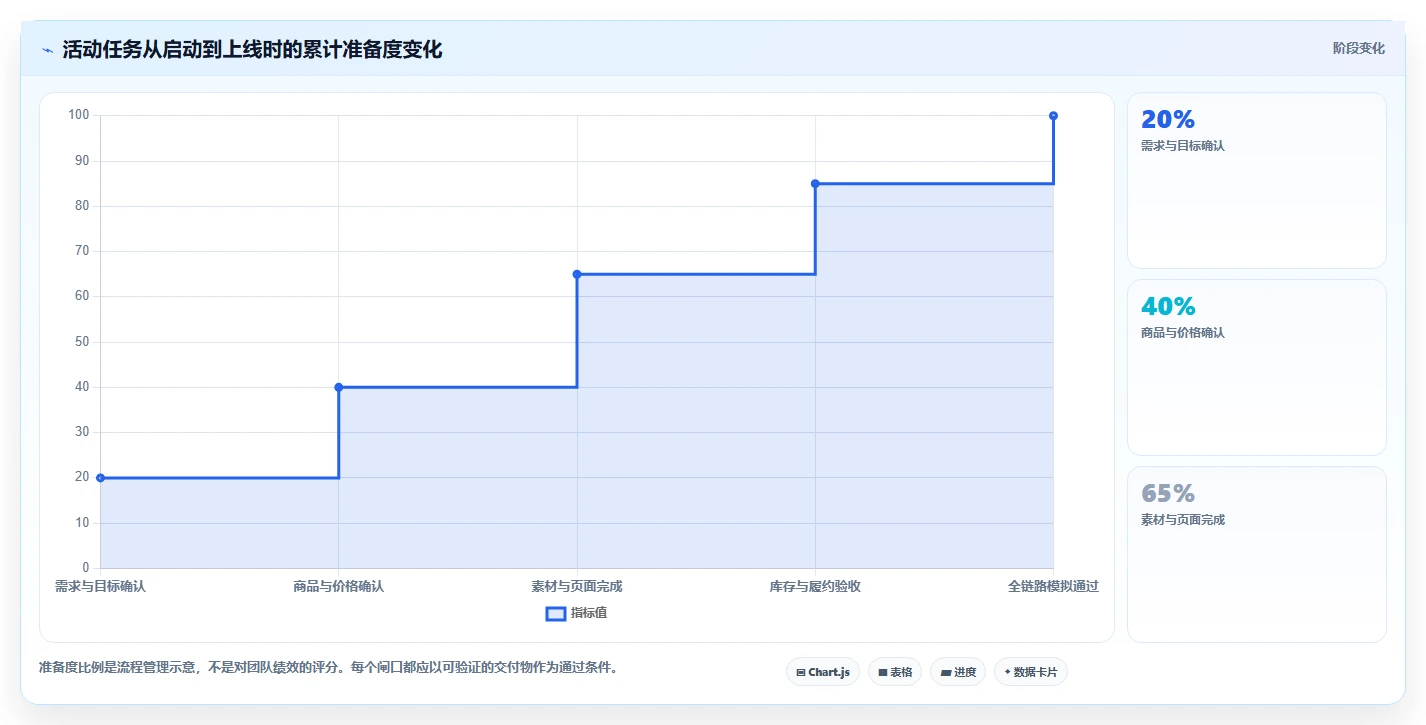Click y-axis tick label 100
The image size is (1426, 725).
(79, 115)
